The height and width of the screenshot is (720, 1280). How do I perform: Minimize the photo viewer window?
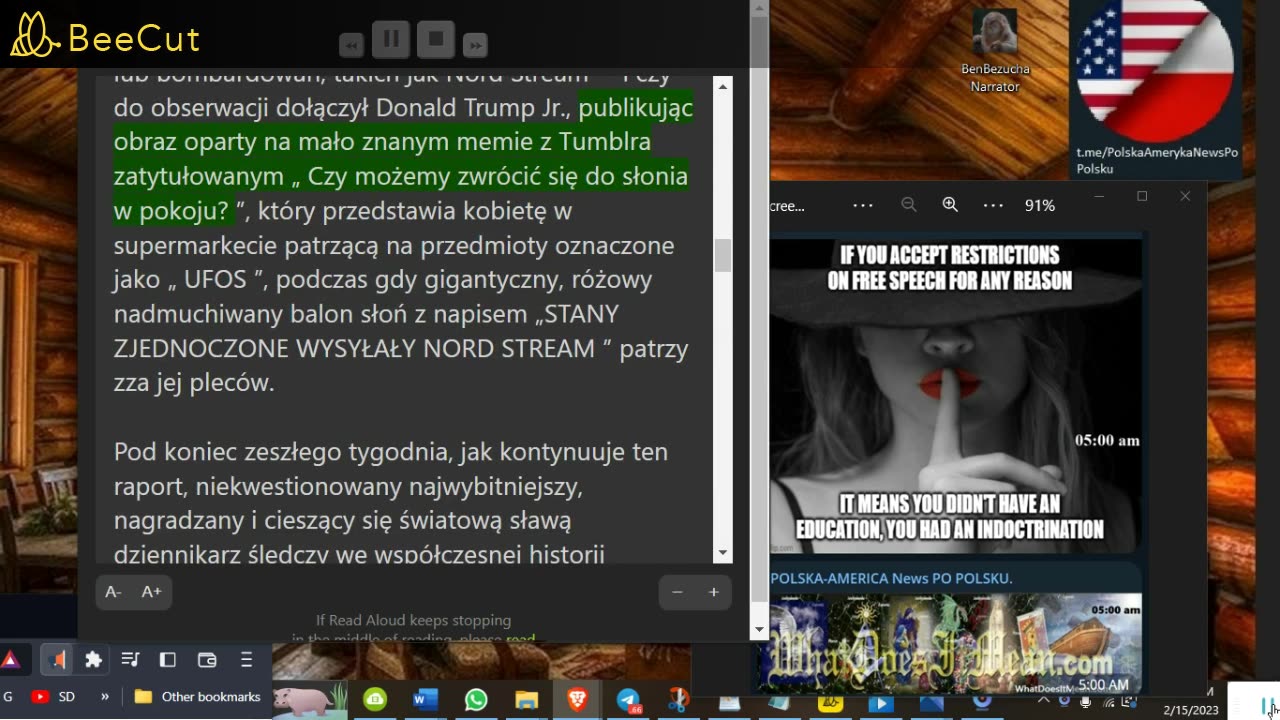(1099, 196)
